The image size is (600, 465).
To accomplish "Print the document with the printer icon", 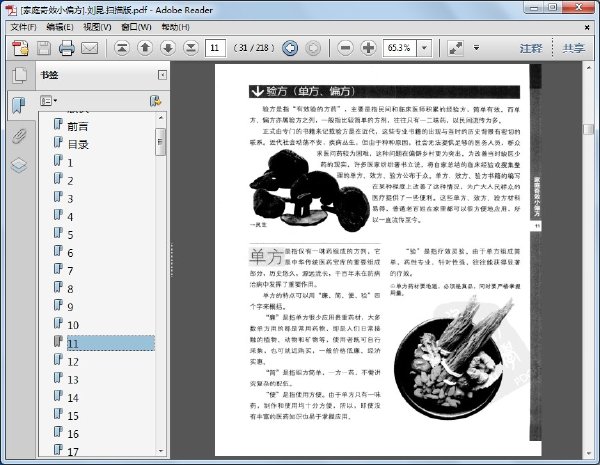I will [67, 48].
